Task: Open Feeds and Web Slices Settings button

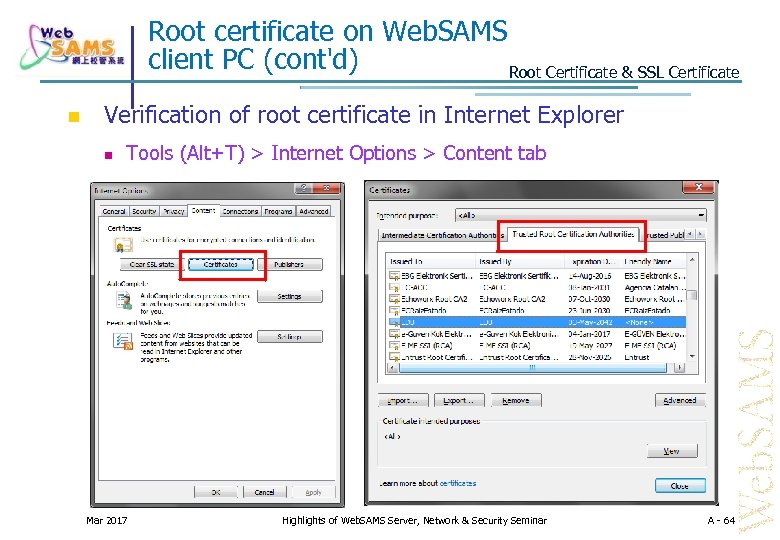Action: tap(290, 337)
